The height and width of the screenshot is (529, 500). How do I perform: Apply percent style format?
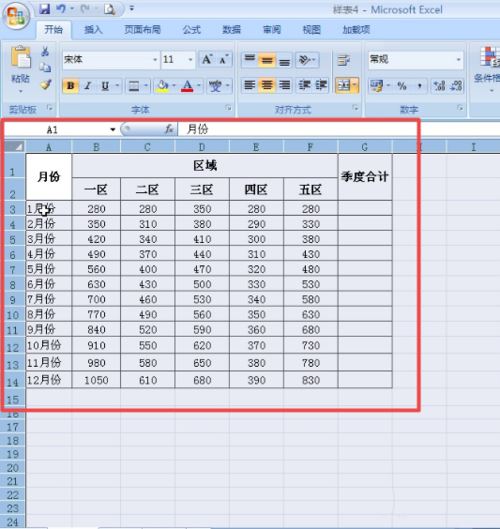pos(401,86)
